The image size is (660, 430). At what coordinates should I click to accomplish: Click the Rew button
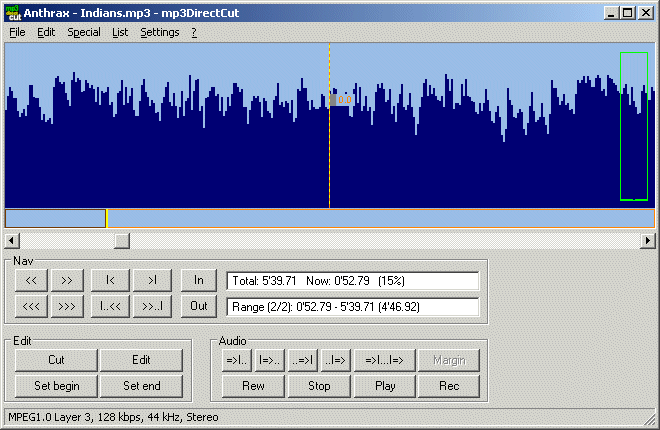click(x=253, y=386)
